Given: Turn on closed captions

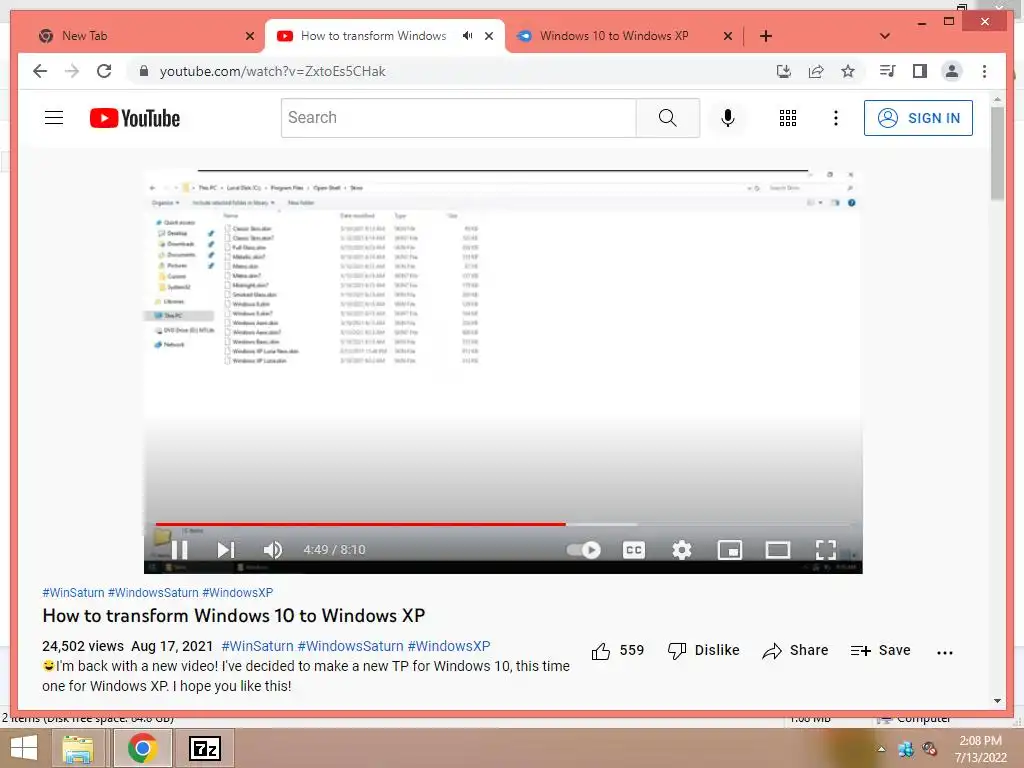Looking at the screenshot, I should (633, 550).
